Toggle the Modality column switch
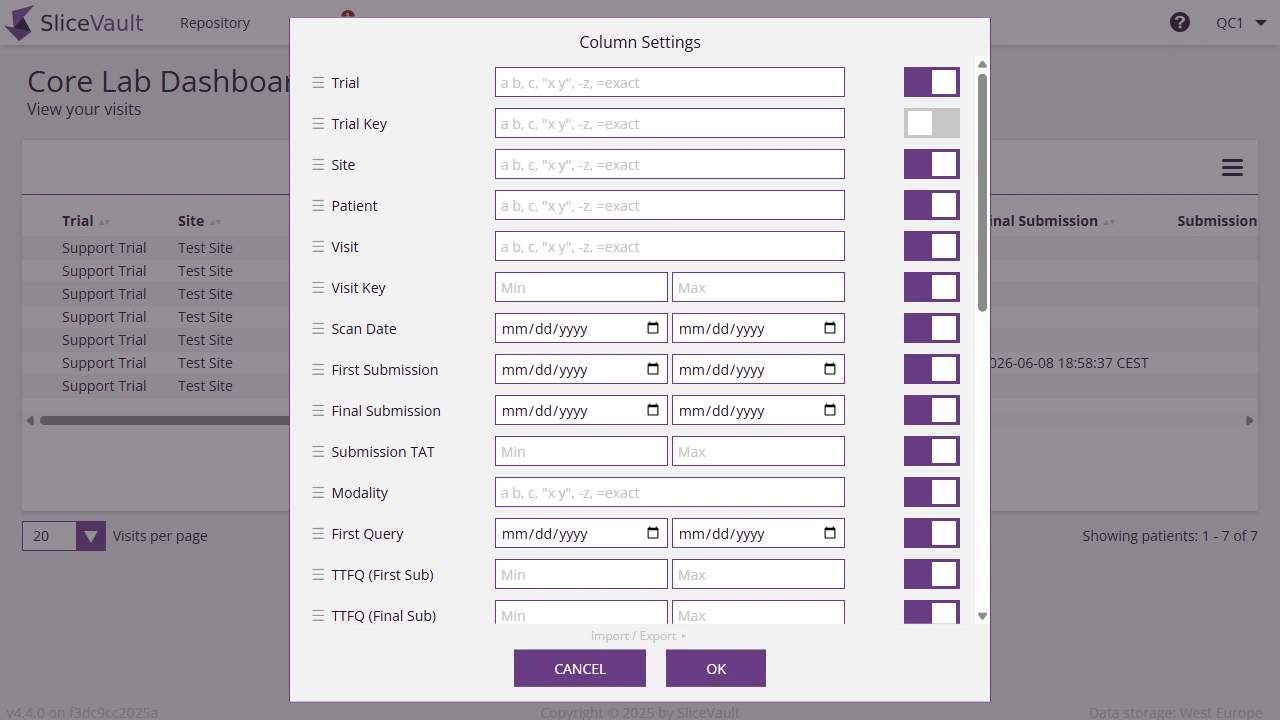 click(932, 492)
